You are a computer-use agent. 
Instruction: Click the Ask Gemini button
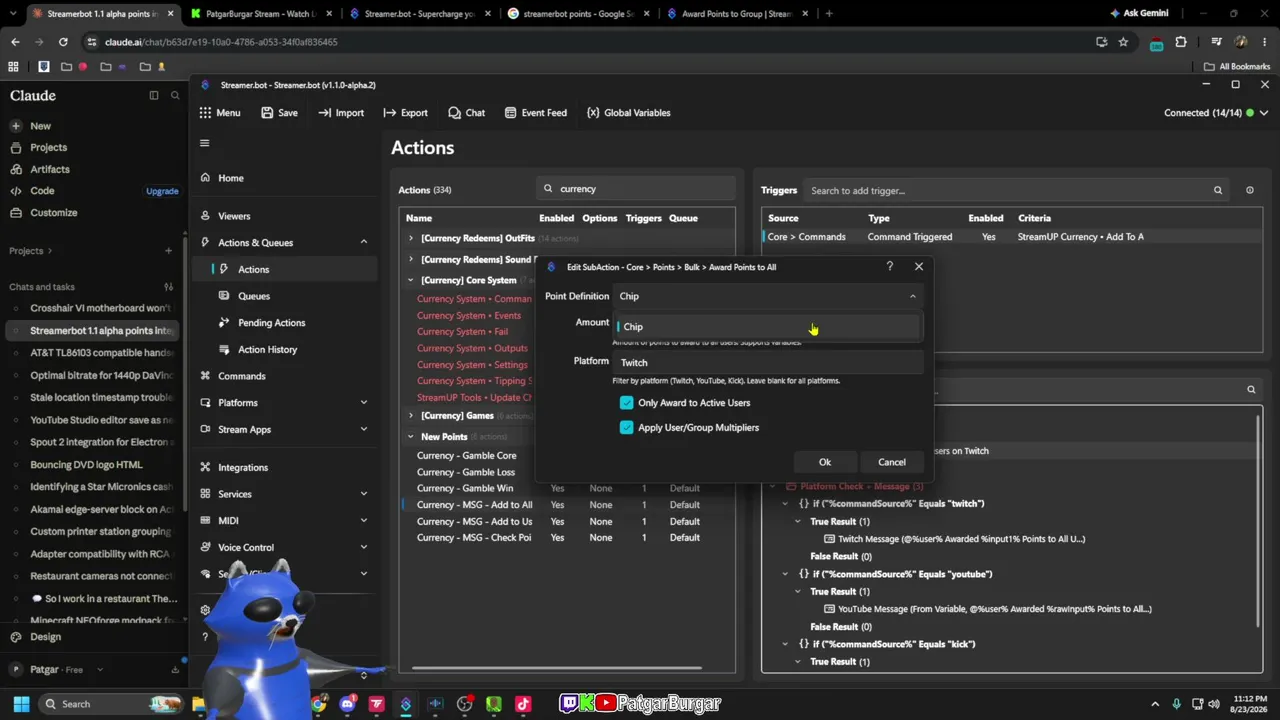[x=1138, y=14]
